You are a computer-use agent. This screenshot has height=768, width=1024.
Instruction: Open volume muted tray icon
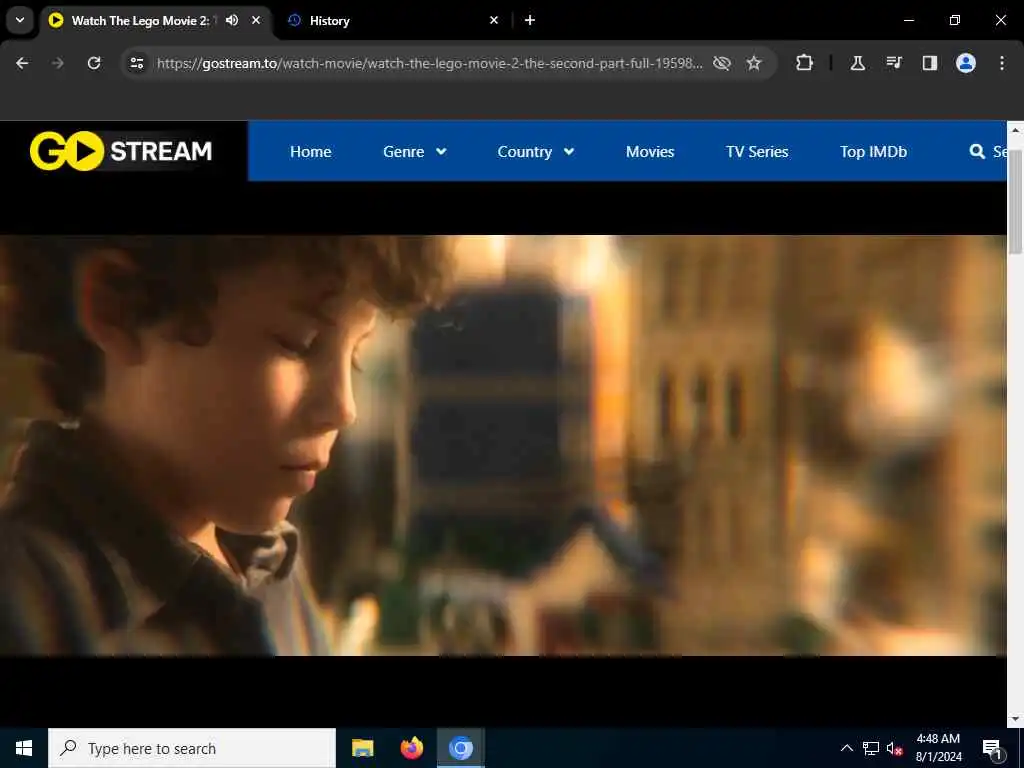[x=895, y=748]
